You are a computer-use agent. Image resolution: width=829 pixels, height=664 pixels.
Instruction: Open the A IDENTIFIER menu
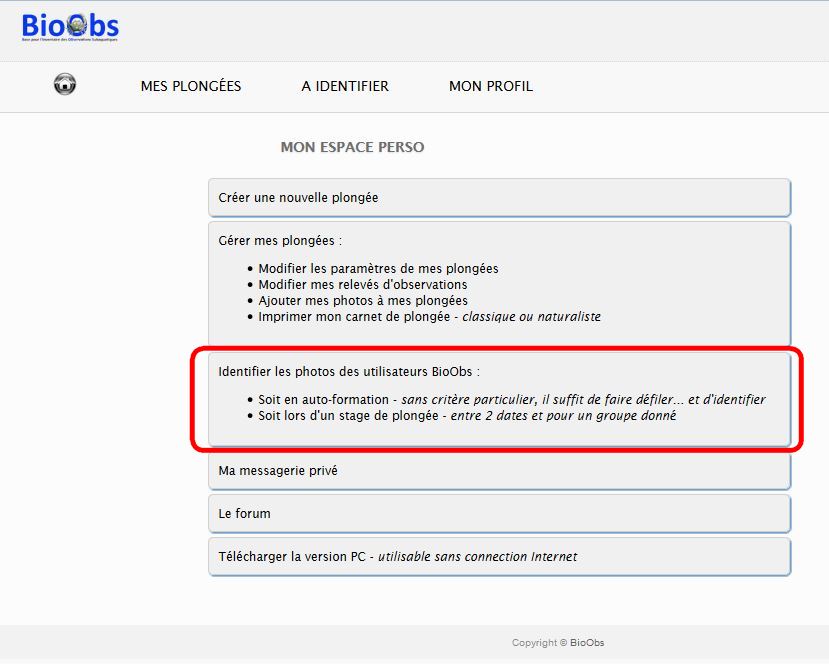click(345, 86)
